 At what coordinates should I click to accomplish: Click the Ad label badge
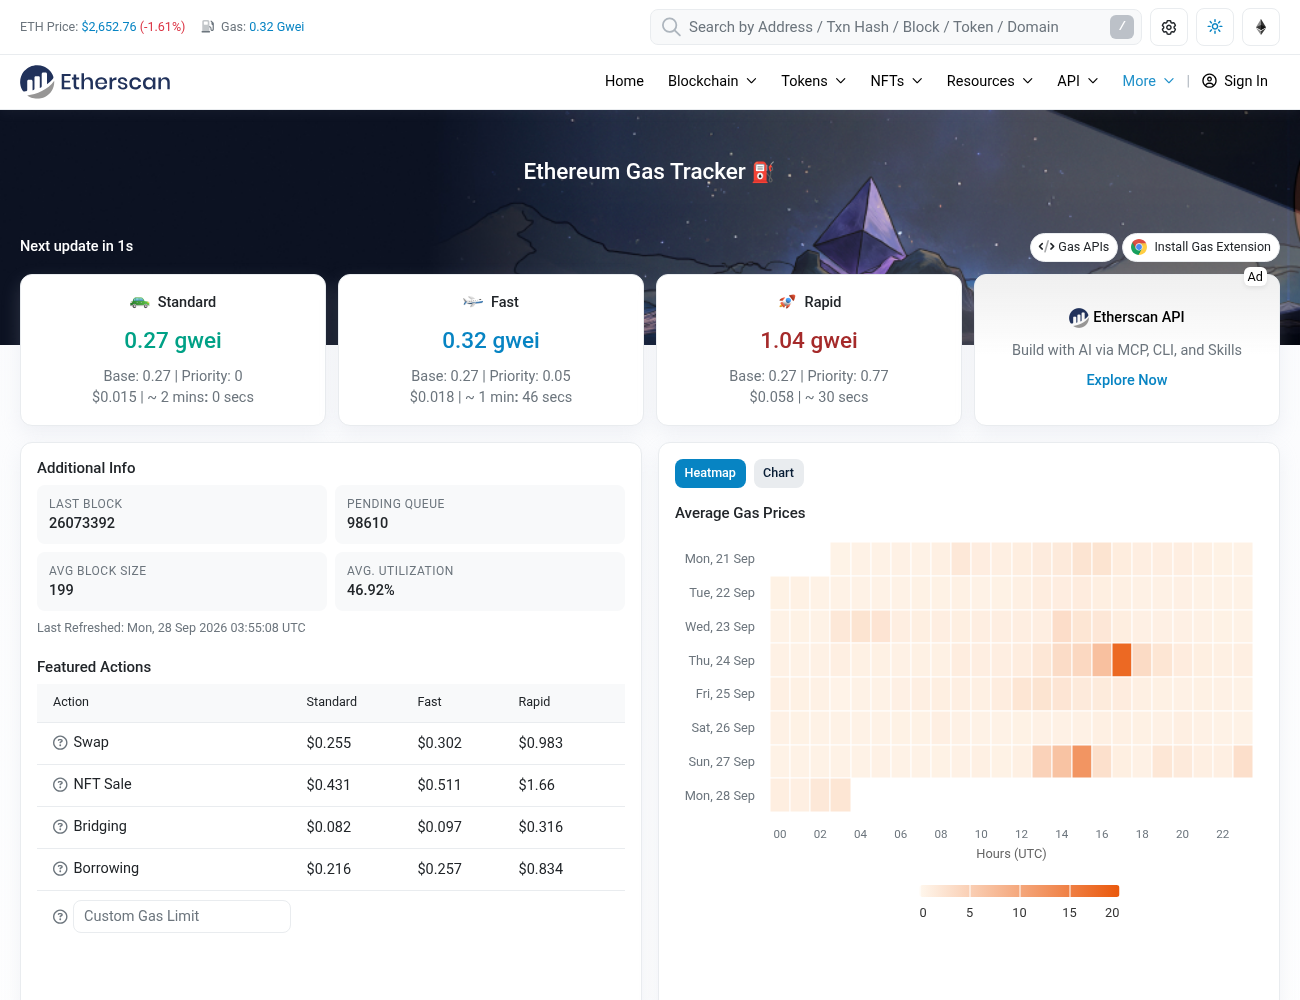coord(1255,277)
